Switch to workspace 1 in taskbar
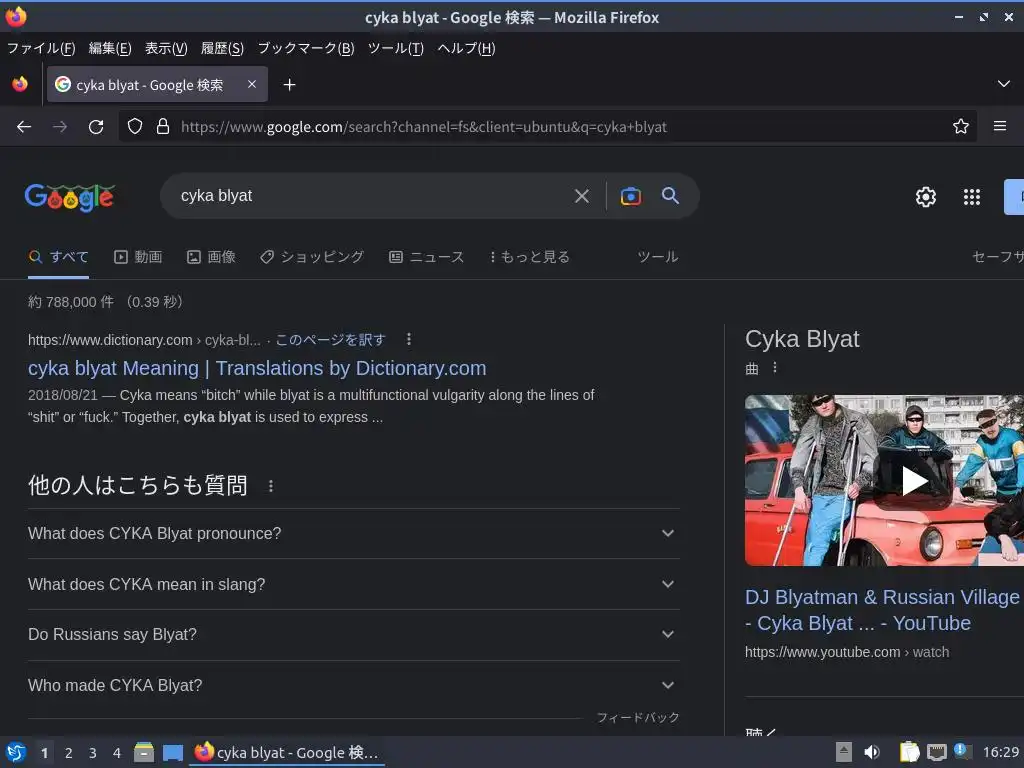The height and width of the screenshot is (768, 1024). [44, 753]
